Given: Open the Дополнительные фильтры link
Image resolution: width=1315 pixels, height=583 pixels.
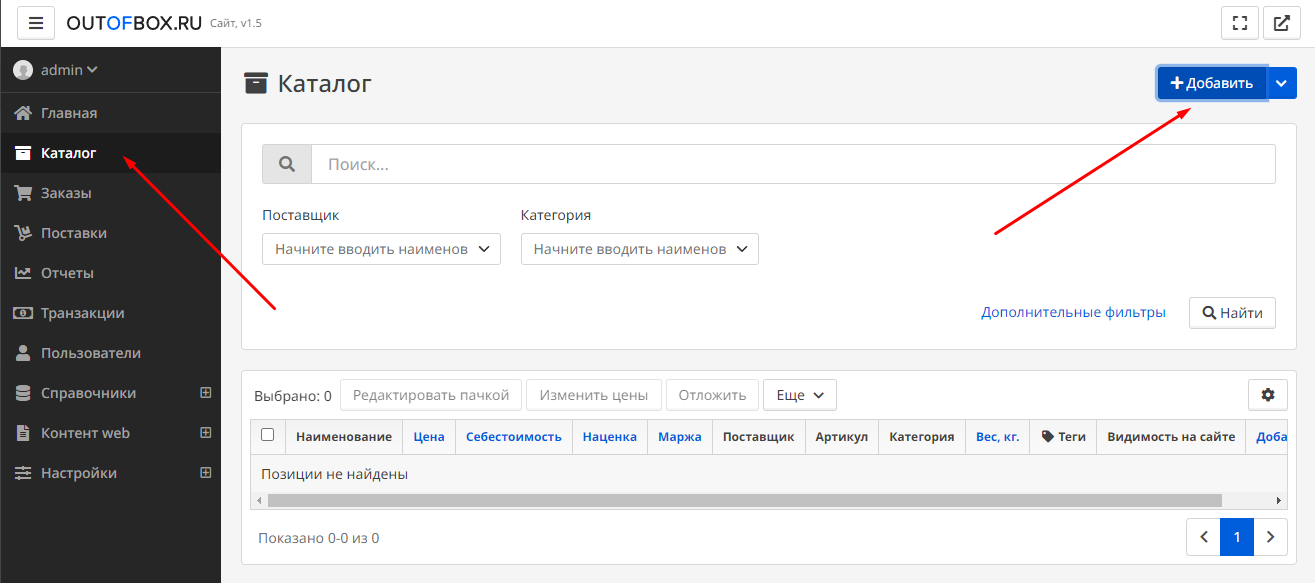Looking at the screenshot, I should tap(1073, 313).
